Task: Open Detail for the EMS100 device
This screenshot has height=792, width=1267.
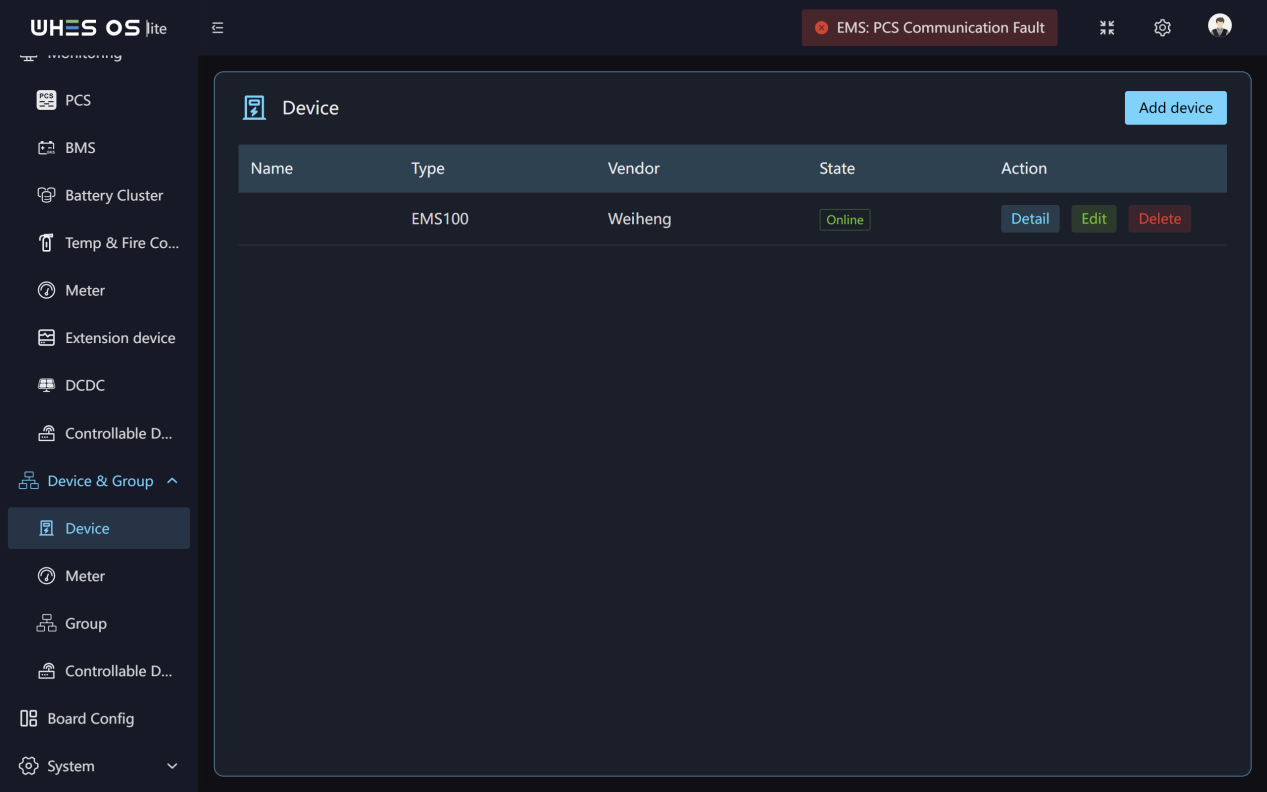Action: click(1030, 219)
